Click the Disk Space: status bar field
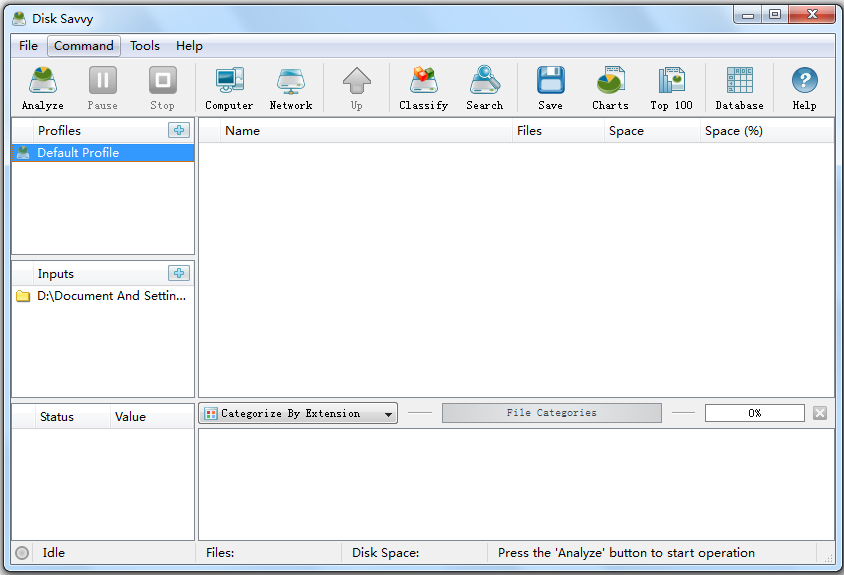The width and height of the screenshot is (844, 575). point(414,553)
